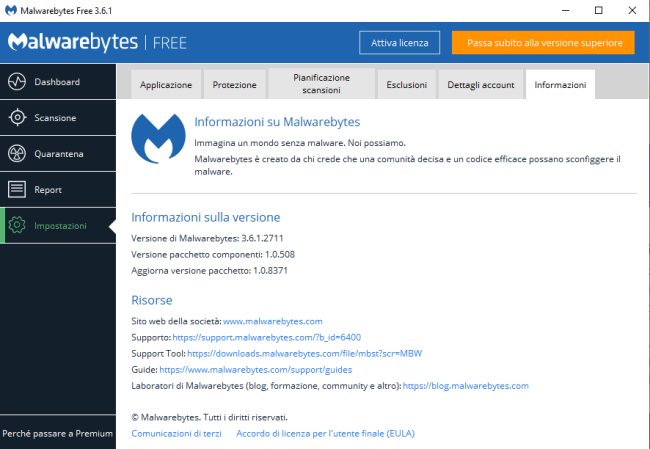Open Dashboard from the sidebar

pyautogui.click(x=58, y=82)
